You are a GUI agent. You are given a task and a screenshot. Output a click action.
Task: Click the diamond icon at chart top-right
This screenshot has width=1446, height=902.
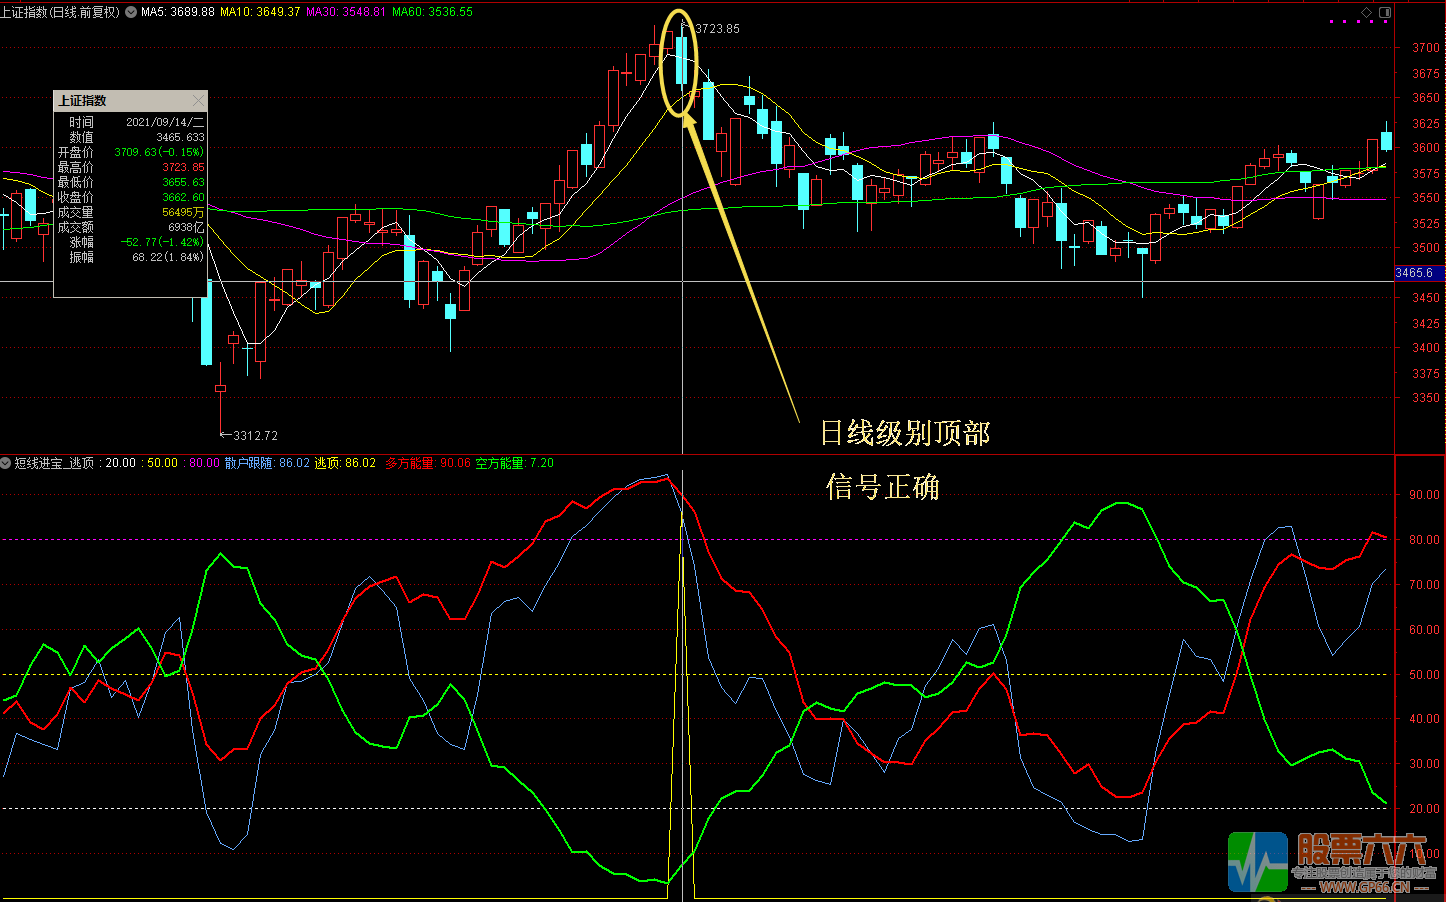(1366, 12)
